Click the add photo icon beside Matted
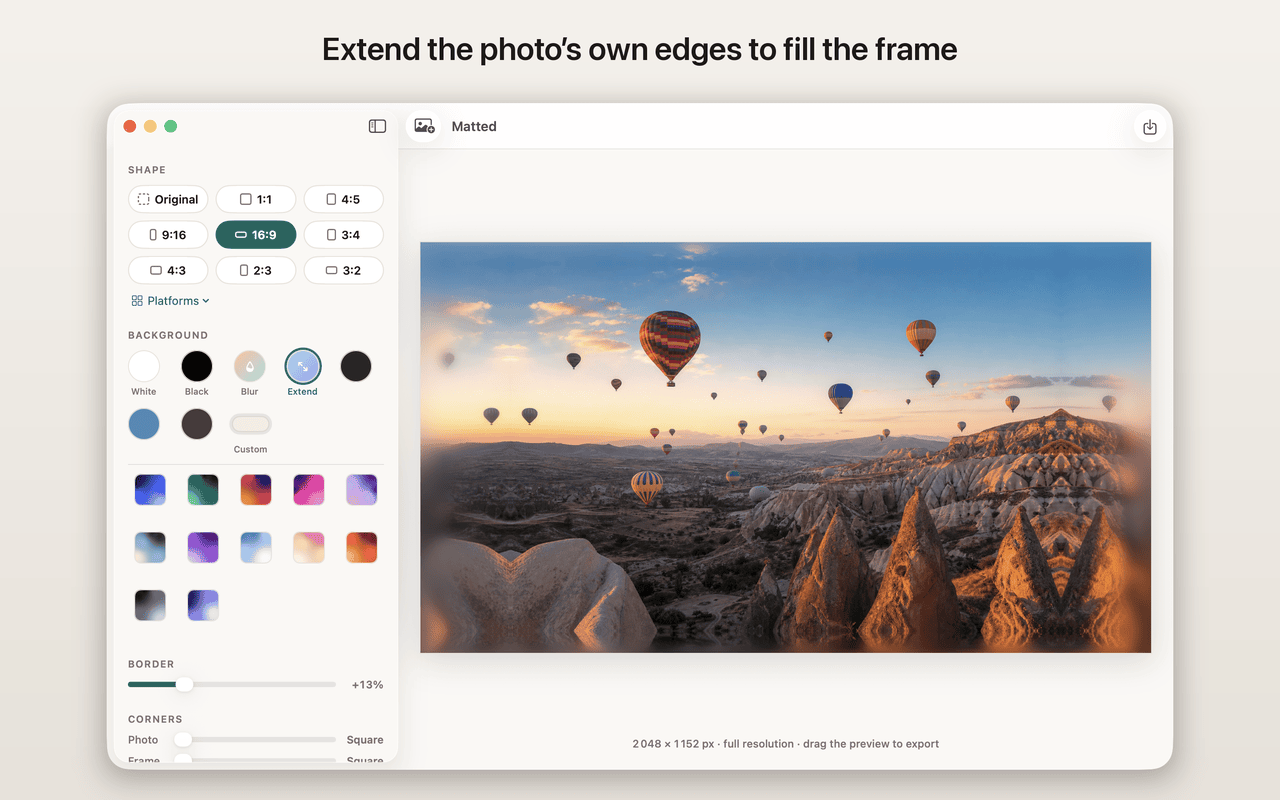Viewport: 1280px width, 800px height. point(424,126)
